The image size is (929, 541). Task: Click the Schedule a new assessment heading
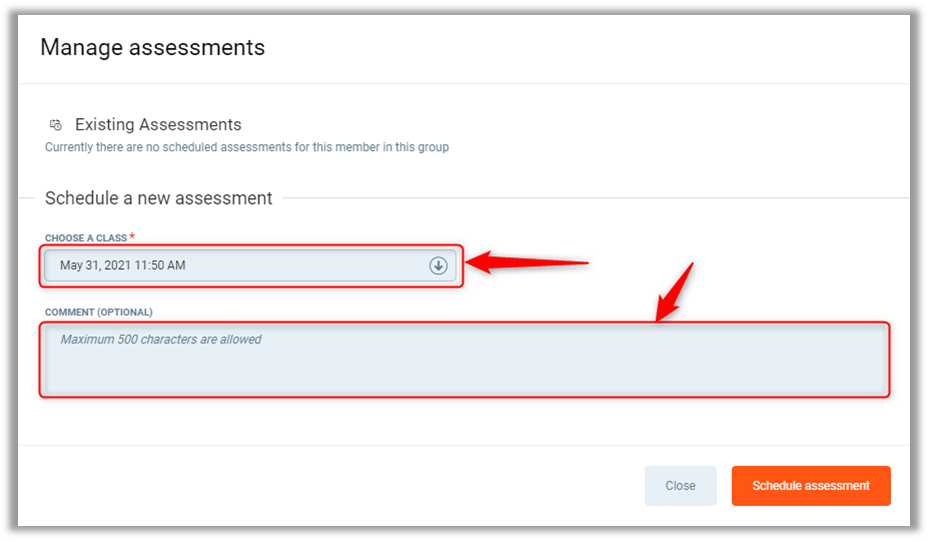159,198
